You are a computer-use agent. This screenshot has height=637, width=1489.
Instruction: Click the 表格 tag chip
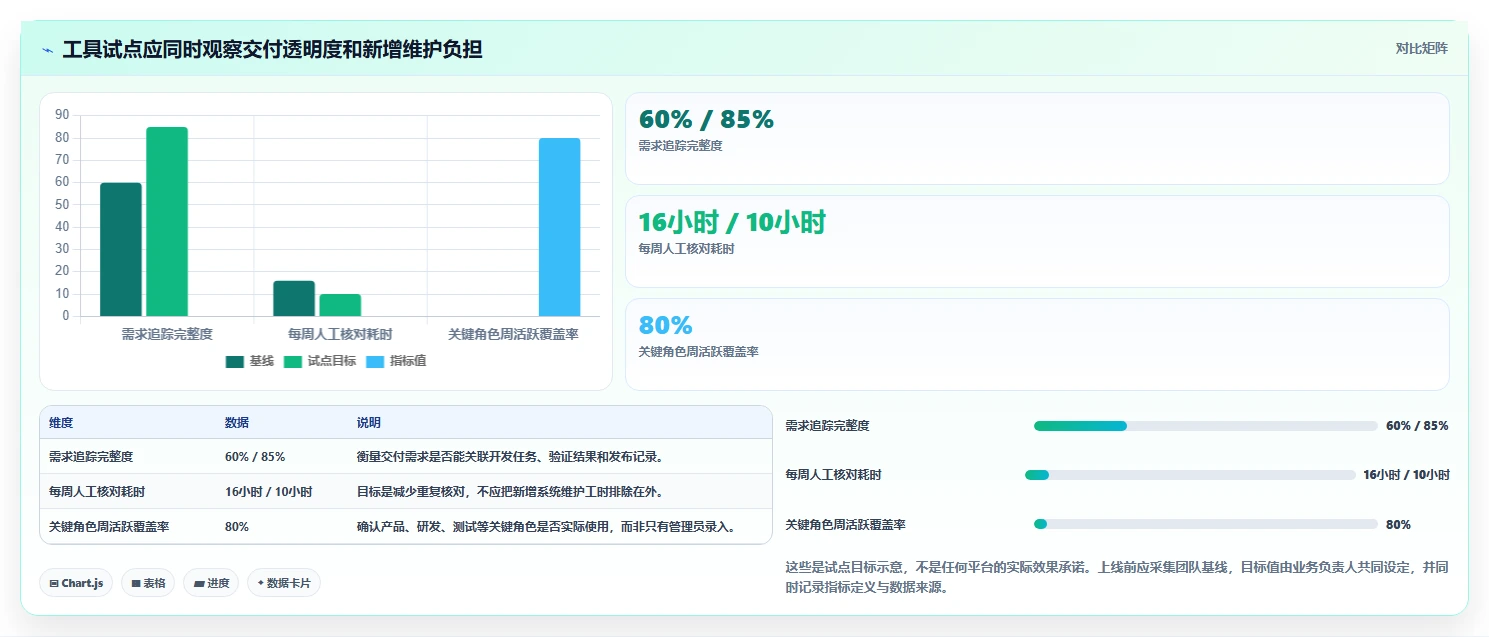click(148, 583)
